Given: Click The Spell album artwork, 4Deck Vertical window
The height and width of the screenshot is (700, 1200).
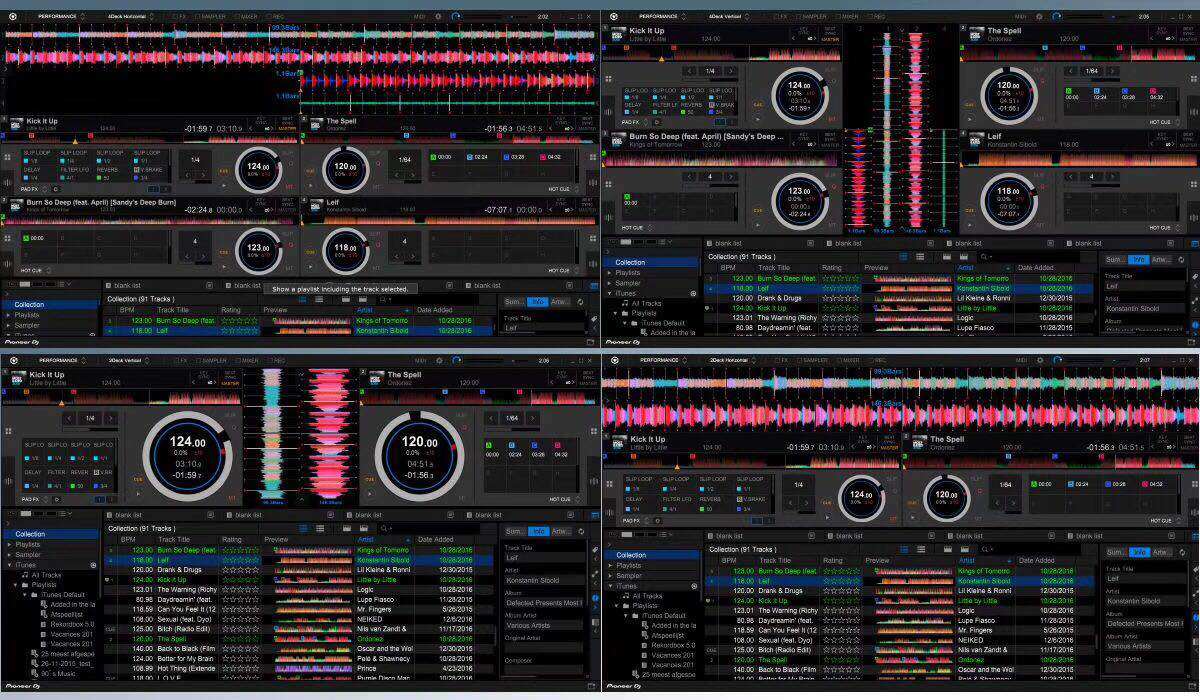Looking at the screenshot, I should tap(976, 33).
